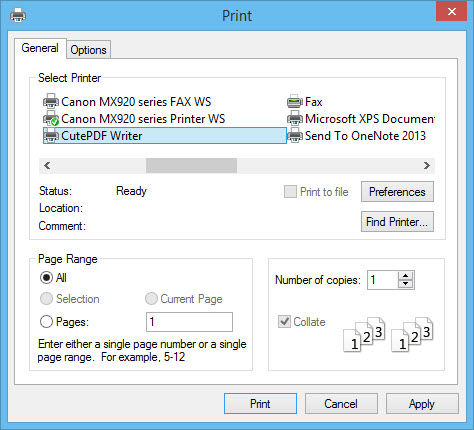The image size is (474, 430).
Task: Choose the Fax device icon
Action: tap(295, 101)
